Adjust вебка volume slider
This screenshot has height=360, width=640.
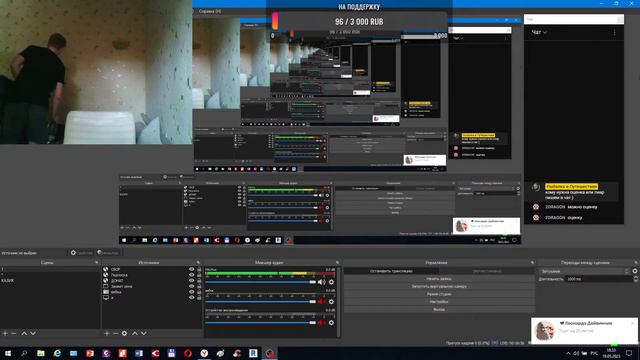pos(261,302)
